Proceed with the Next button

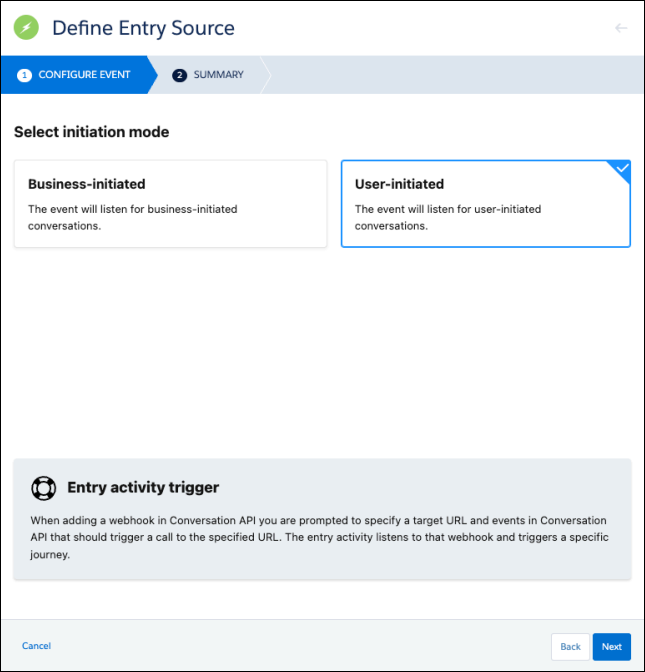(611, 647)
